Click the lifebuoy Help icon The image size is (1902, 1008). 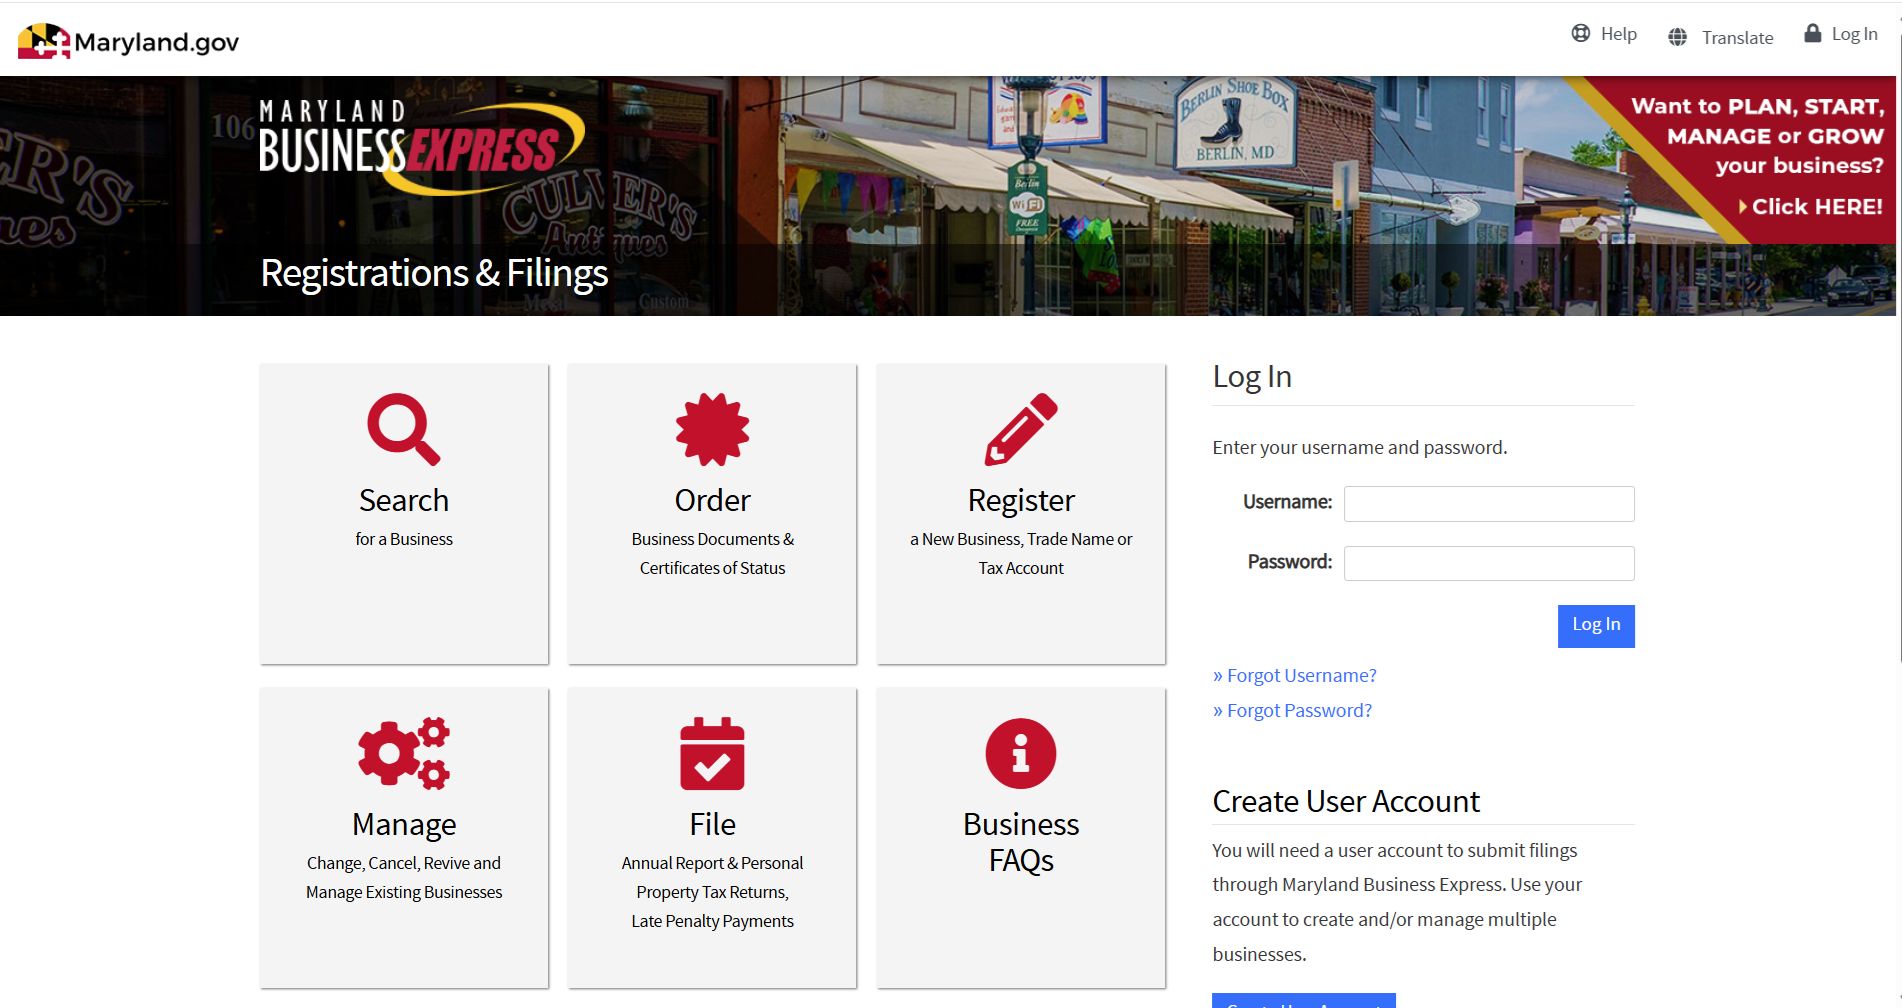tap(1580, 34)
